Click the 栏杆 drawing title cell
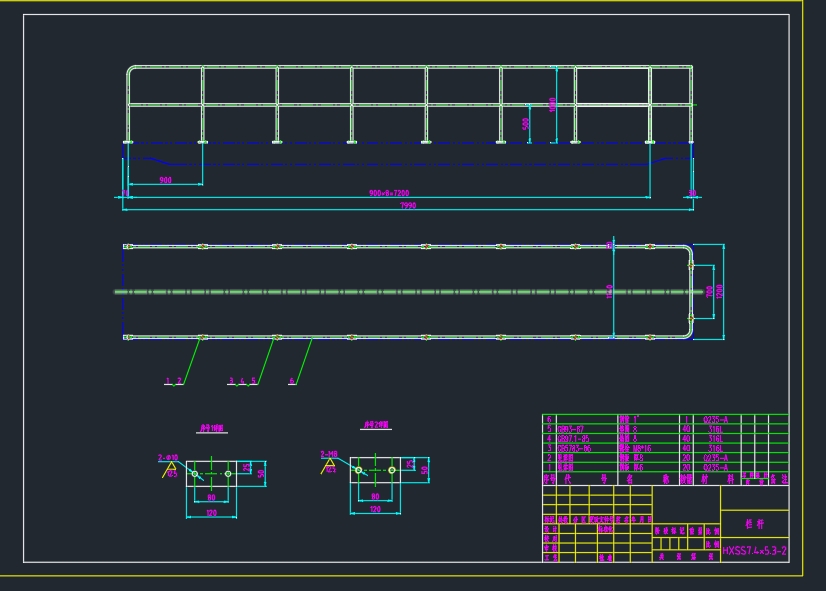Screen dimensions: 826x591 754,524
